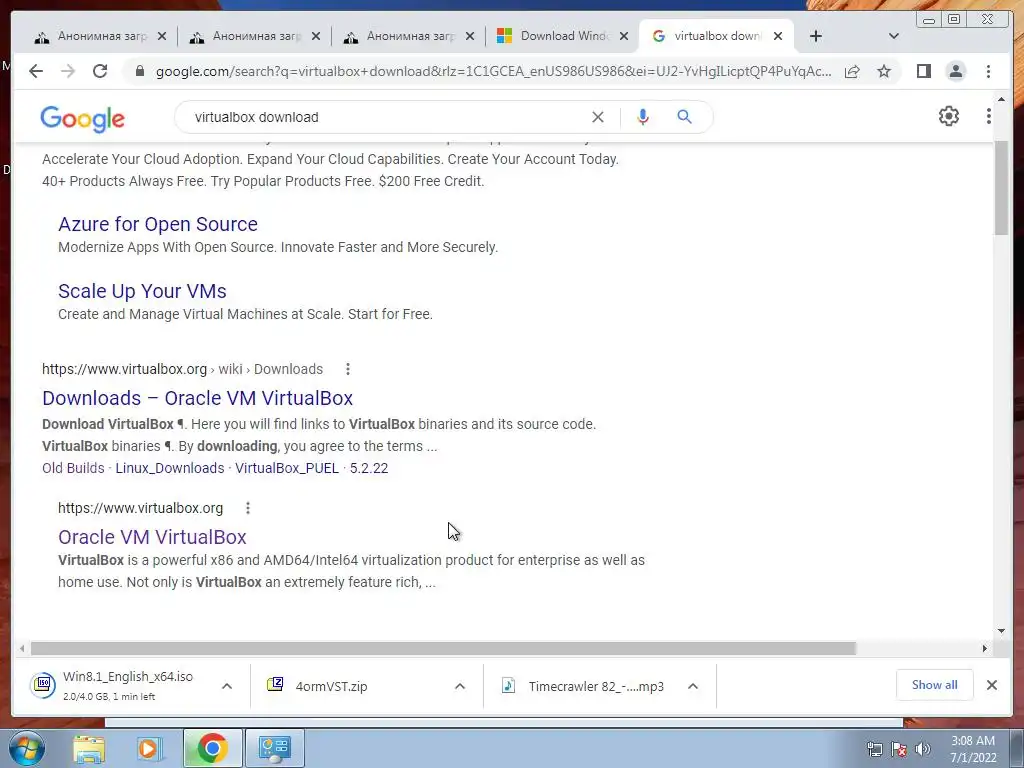This screenshot has width=1024, height=768.
Task: Open more options for Oracle VM VirtualBox result
Action: (x=248, y=508)
